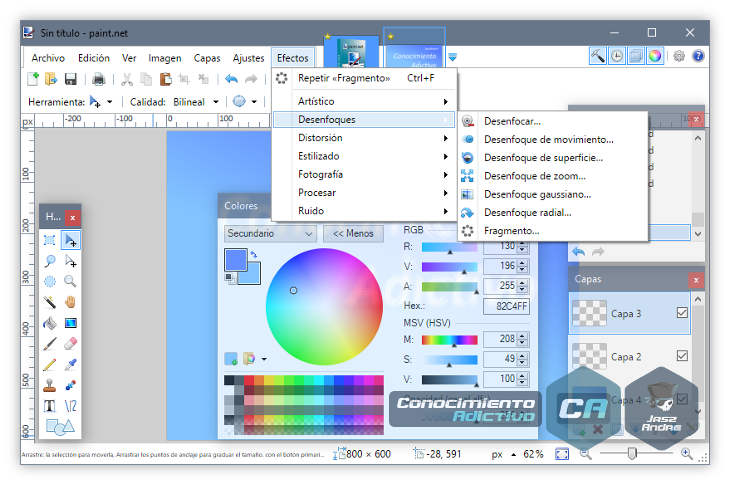Screen dimensions: 730x485
Task: Open the settings gear icon
Action: tap(679, 56)
